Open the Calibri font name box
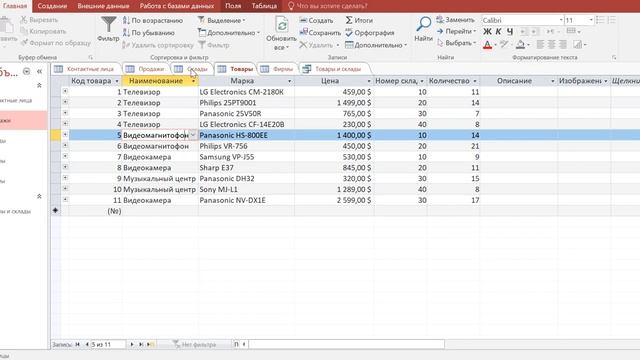Viewport: 640px width, 360px height. [522, 20]
